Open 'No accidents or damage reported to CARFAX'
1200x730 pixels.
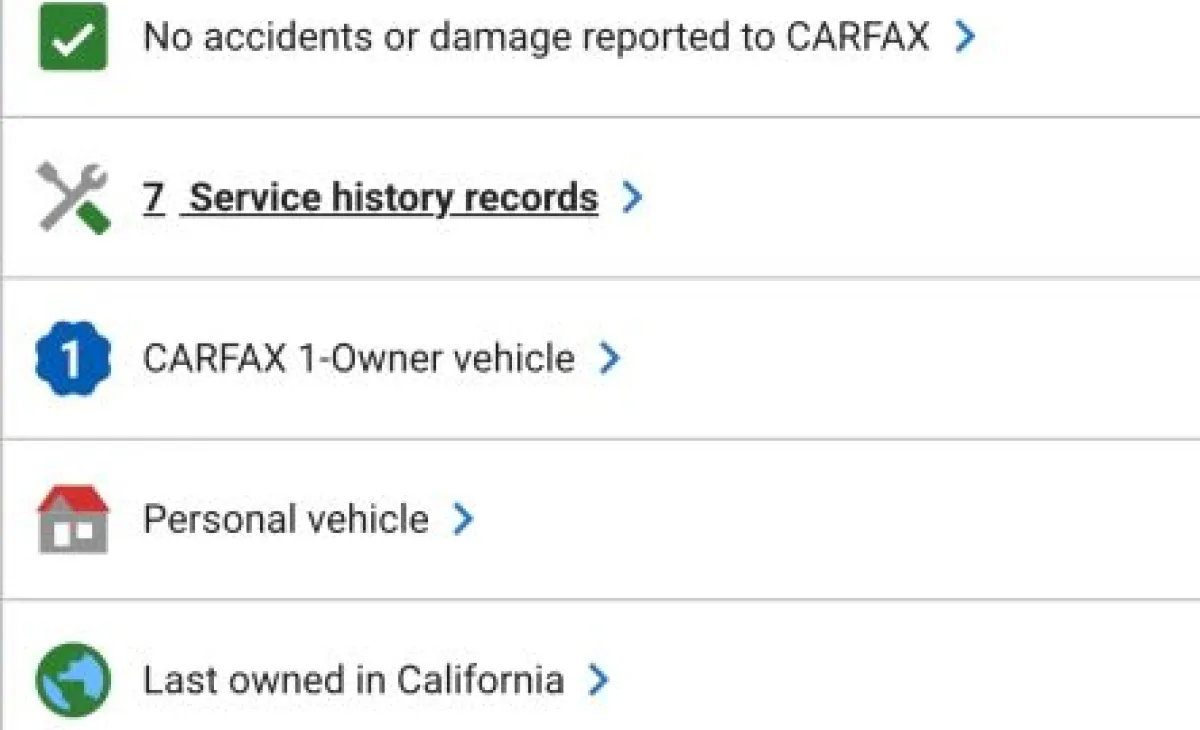click(535, 38)
